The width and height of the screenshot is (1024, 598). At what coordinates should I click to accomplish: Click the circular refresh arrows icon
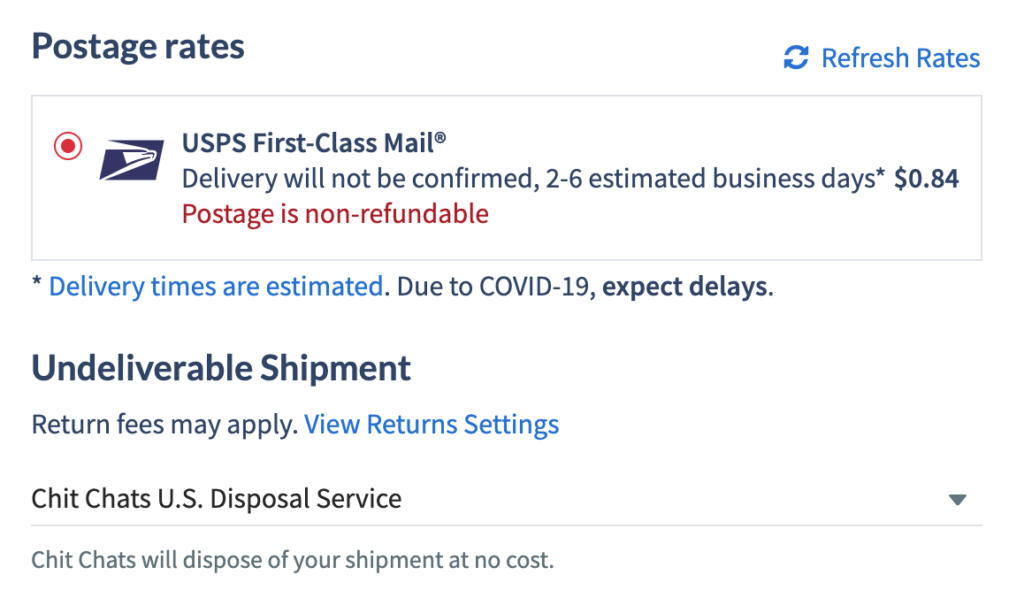point(796,57)
